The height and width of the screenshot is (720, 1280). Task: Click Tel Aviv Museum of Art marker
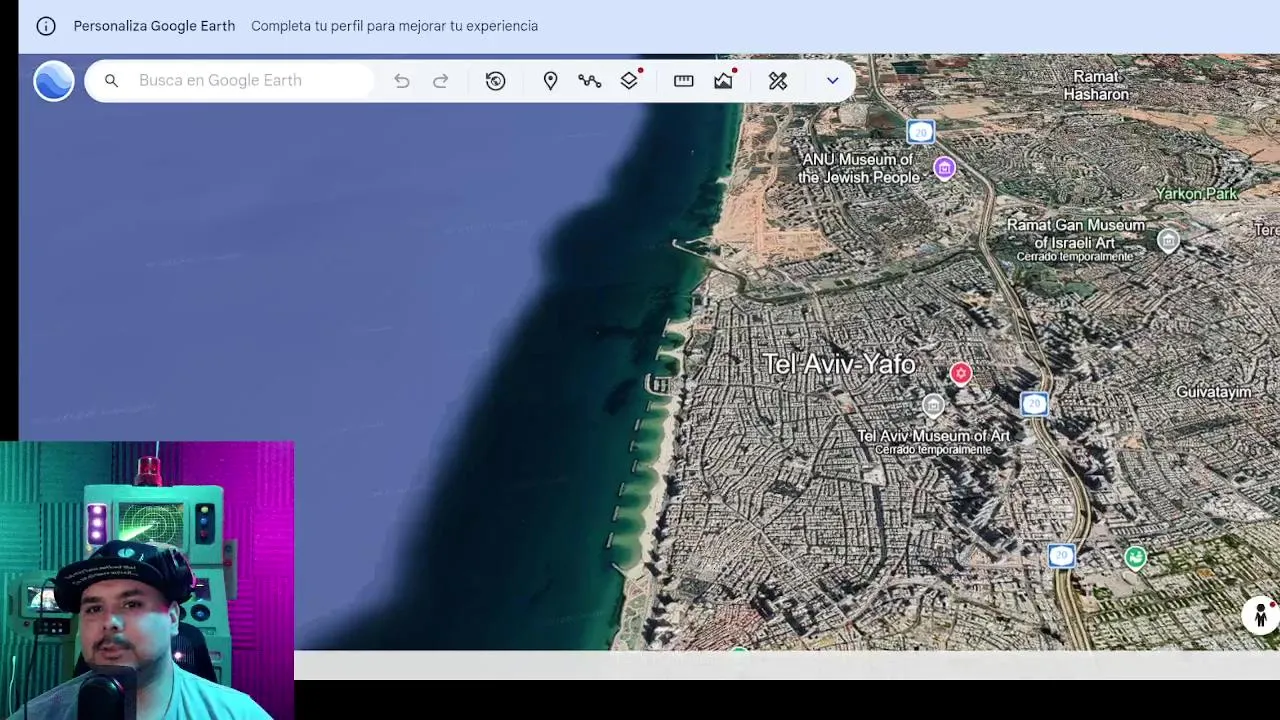[933, 405]
